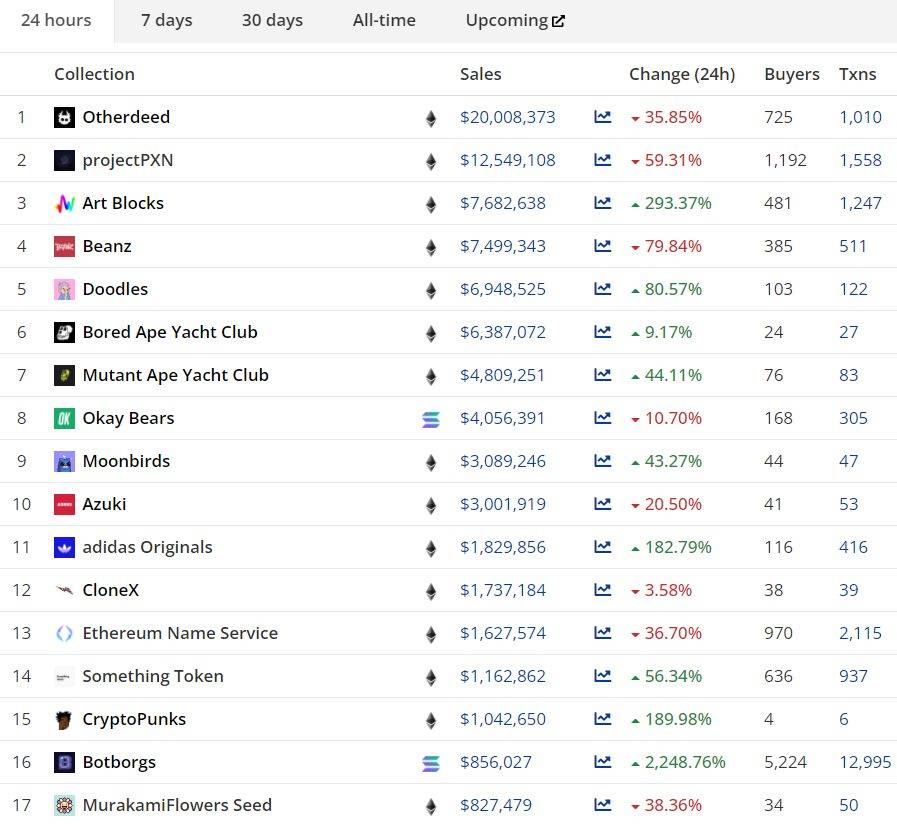
Task: Click the Ethereum icon in Otherdeed row
Action: tap(431, 118)
